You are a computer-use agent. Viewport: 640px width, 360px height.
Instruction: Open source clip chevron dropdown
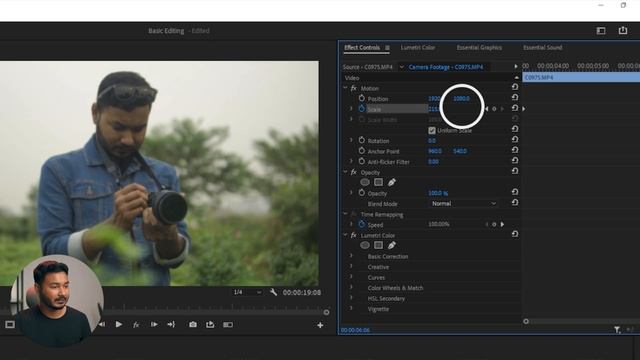[402, 67]
